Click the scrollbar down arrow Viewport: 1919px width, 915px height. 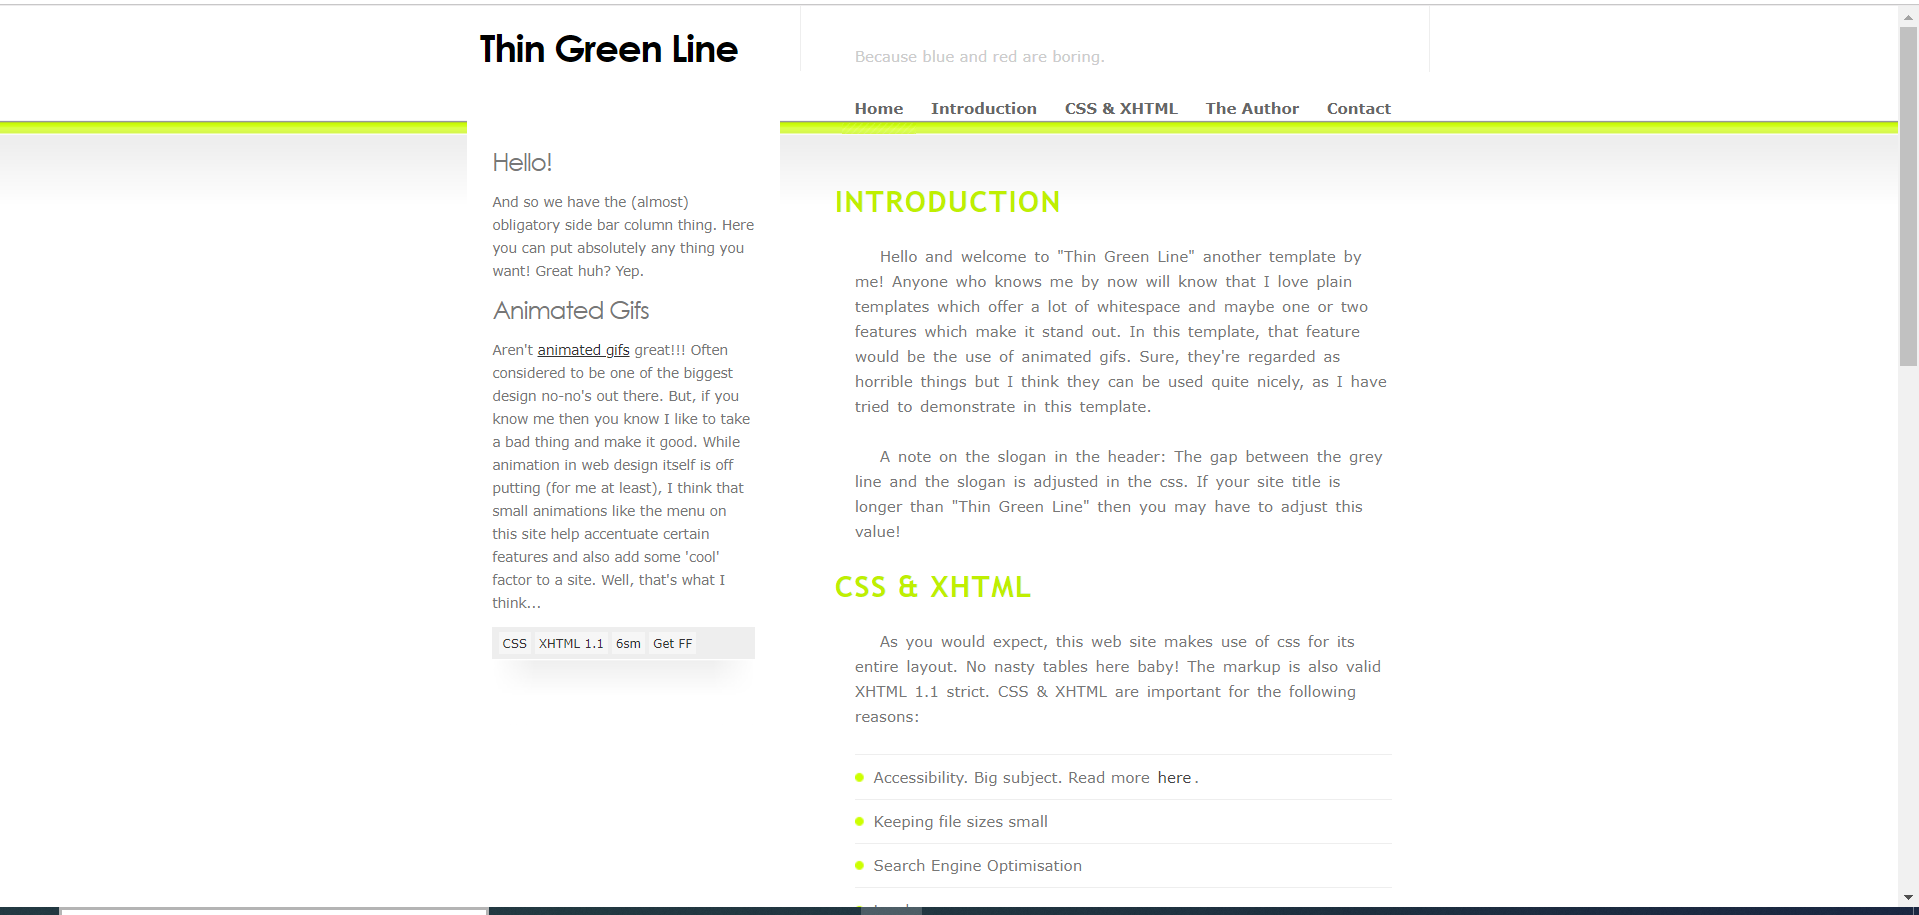point(1908,898)
